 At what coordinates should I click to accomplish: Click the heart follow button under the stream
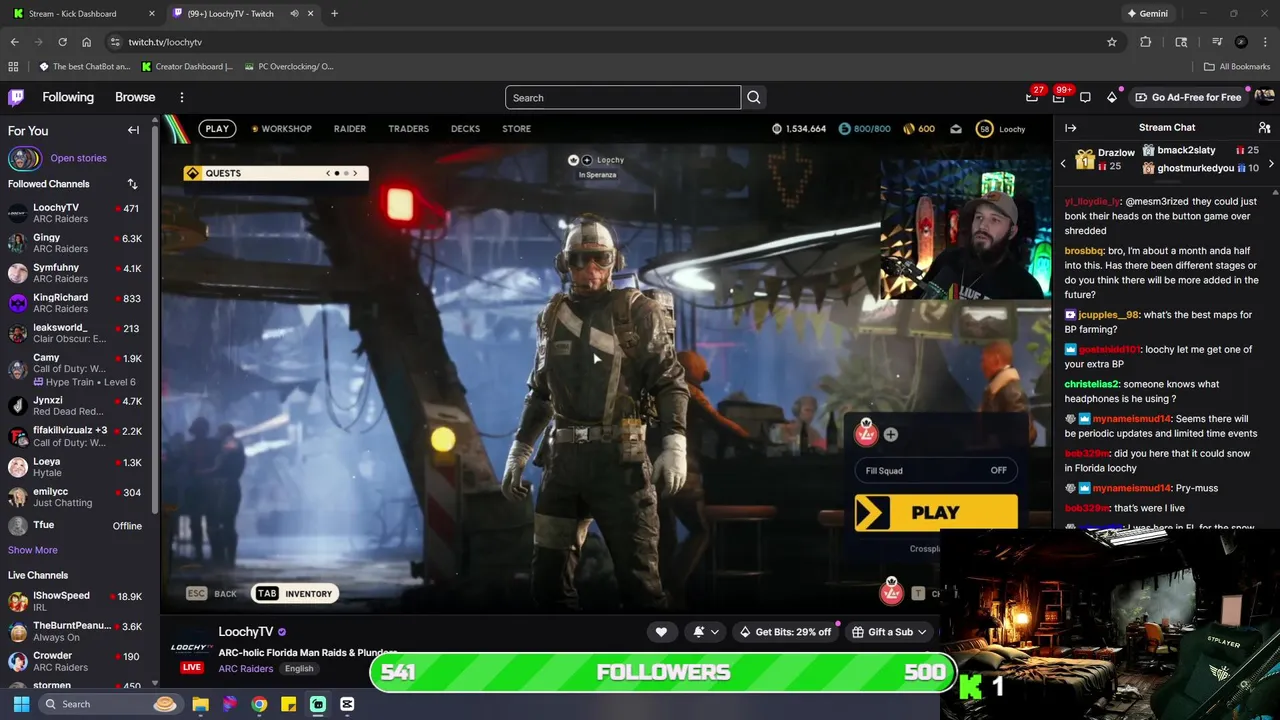(661, 632)
